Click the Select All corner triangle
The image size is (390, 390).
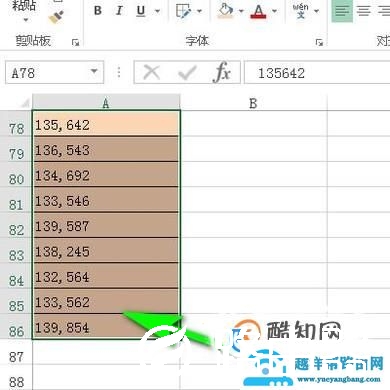click(x=24, y=103)
